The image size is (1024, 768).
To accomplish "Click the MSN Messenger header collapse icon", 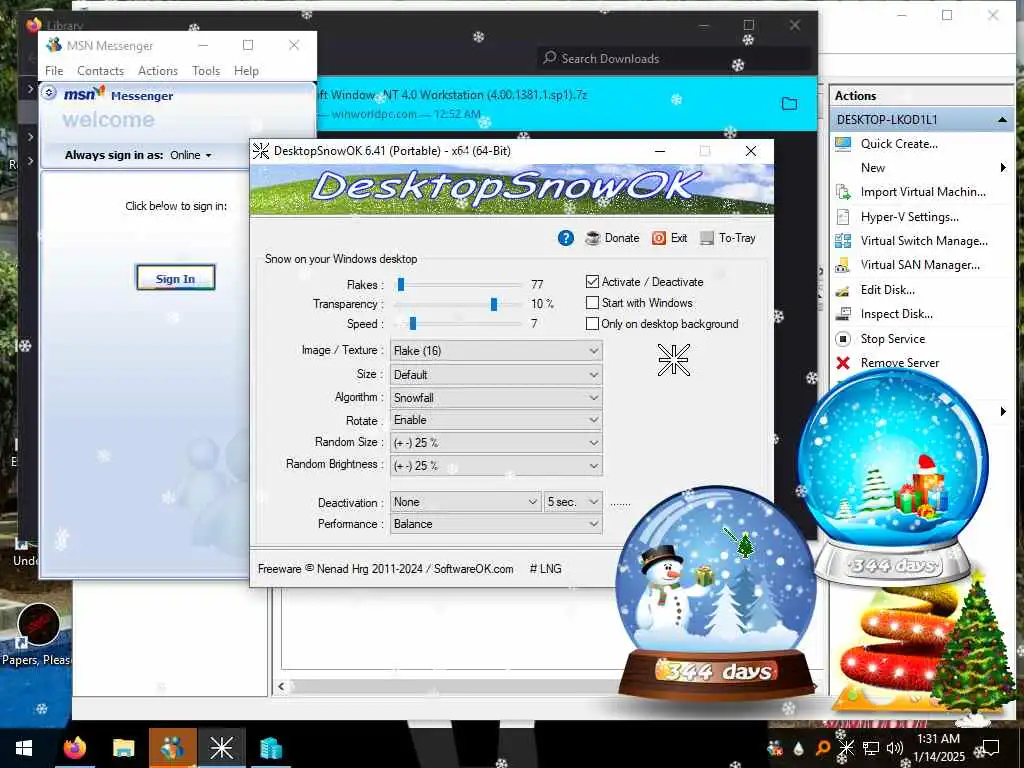I will (49, 93).
